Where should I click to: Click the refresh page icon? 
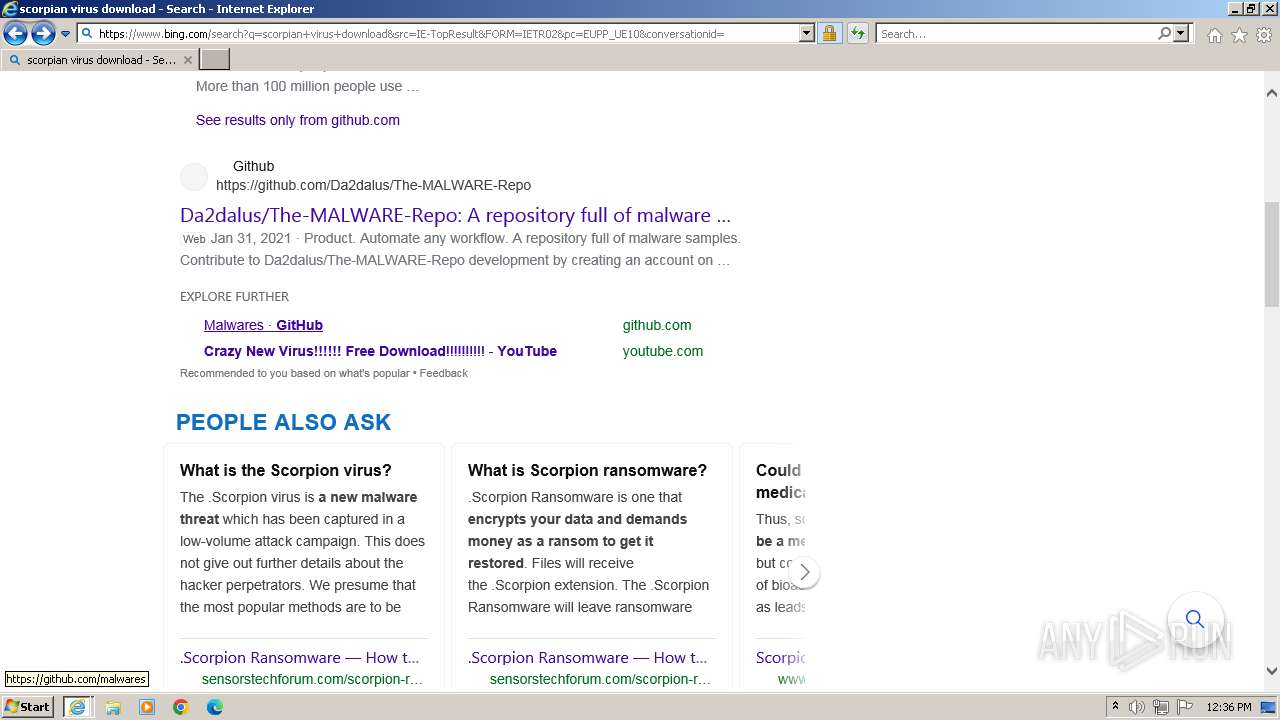pos(857,34)
